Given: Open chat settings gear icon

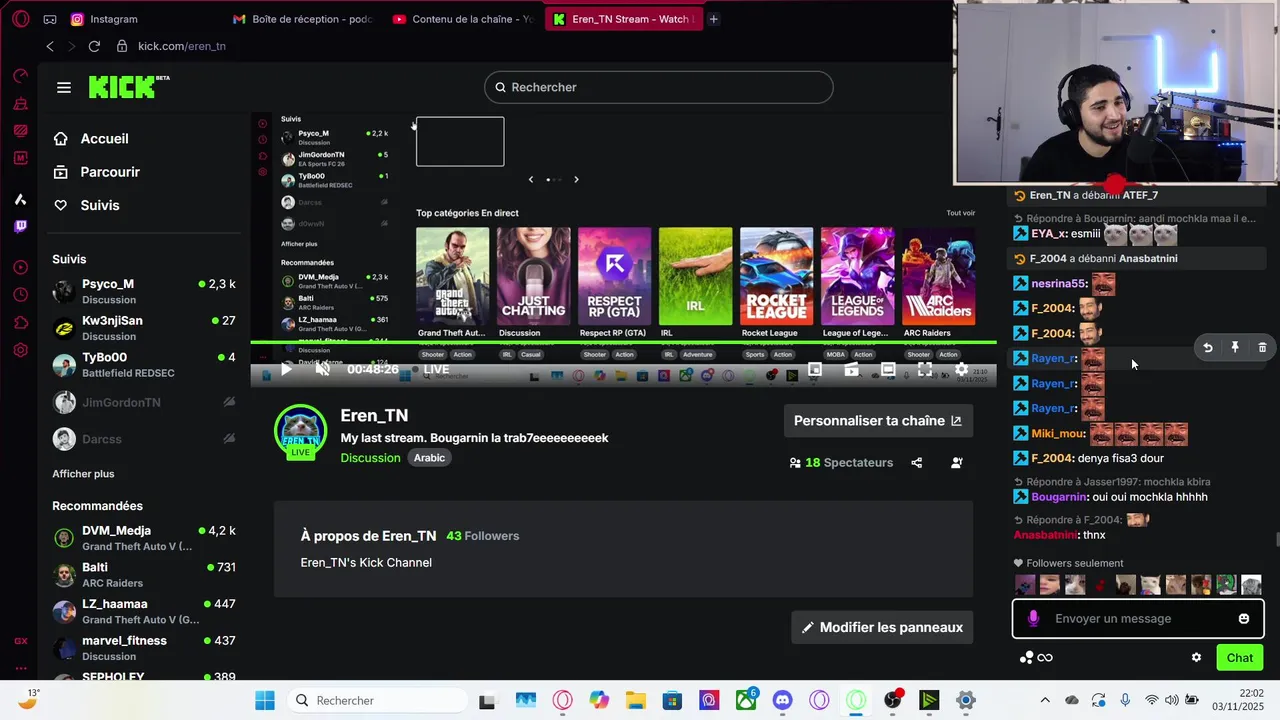Looking at the screenshot, I should pos(1196,657).
